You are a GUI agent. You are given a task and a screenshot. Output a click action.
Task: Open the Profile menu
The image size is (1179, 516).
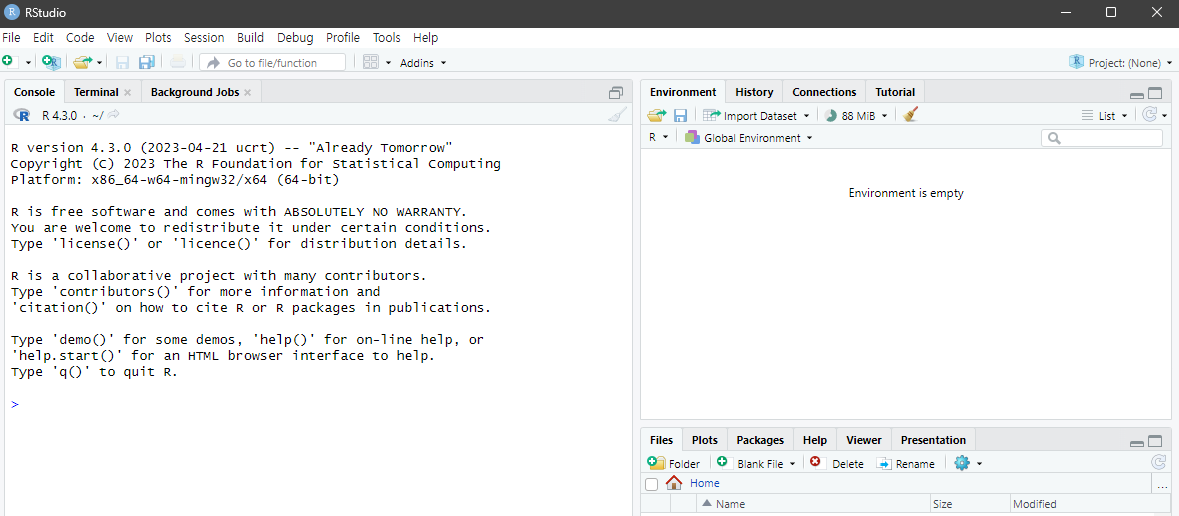[343, 38]
